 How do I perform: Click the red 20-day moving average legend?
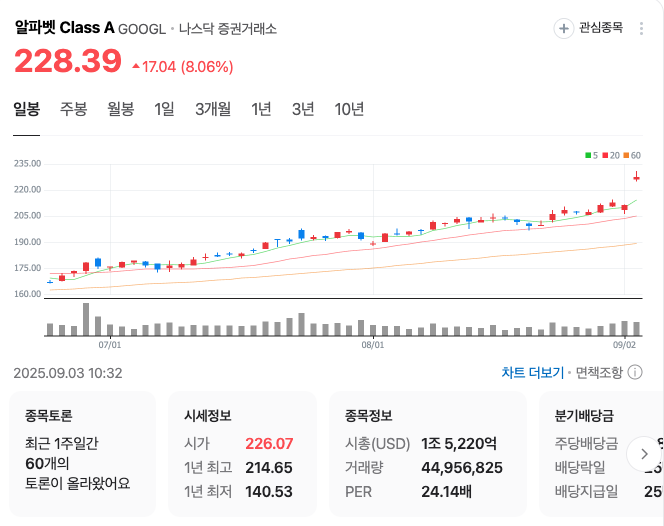(x=611, y=155)
